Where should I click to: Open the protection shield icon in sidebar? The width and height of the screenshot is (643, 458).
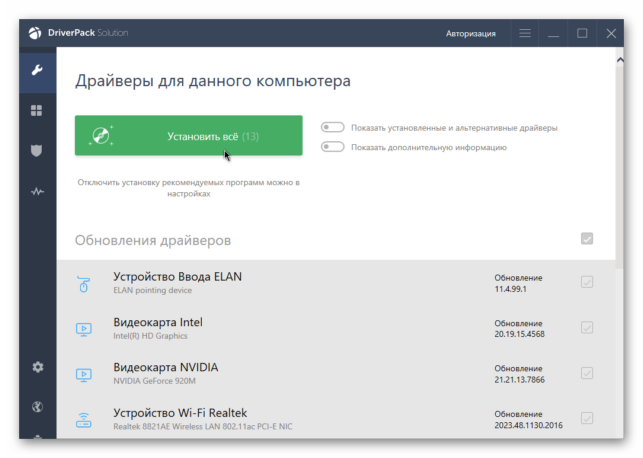point(36,150)
